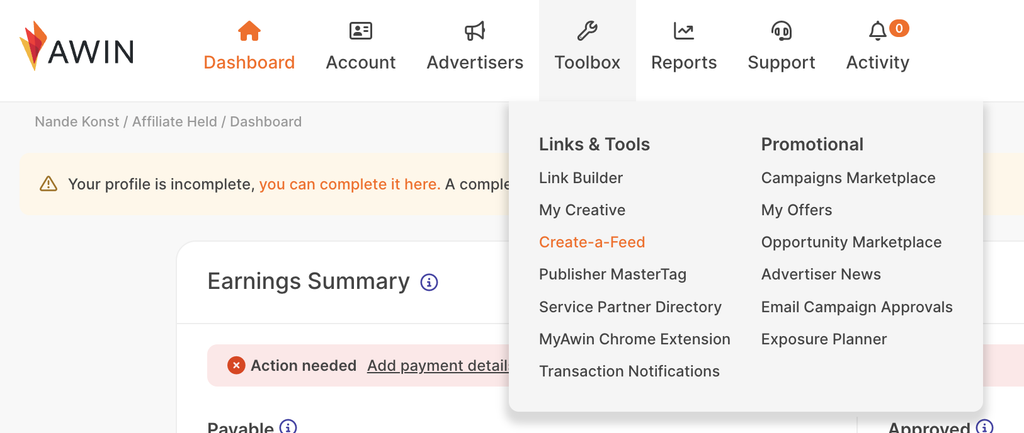Click the info icon next to Payable

[x=288, y=426]
